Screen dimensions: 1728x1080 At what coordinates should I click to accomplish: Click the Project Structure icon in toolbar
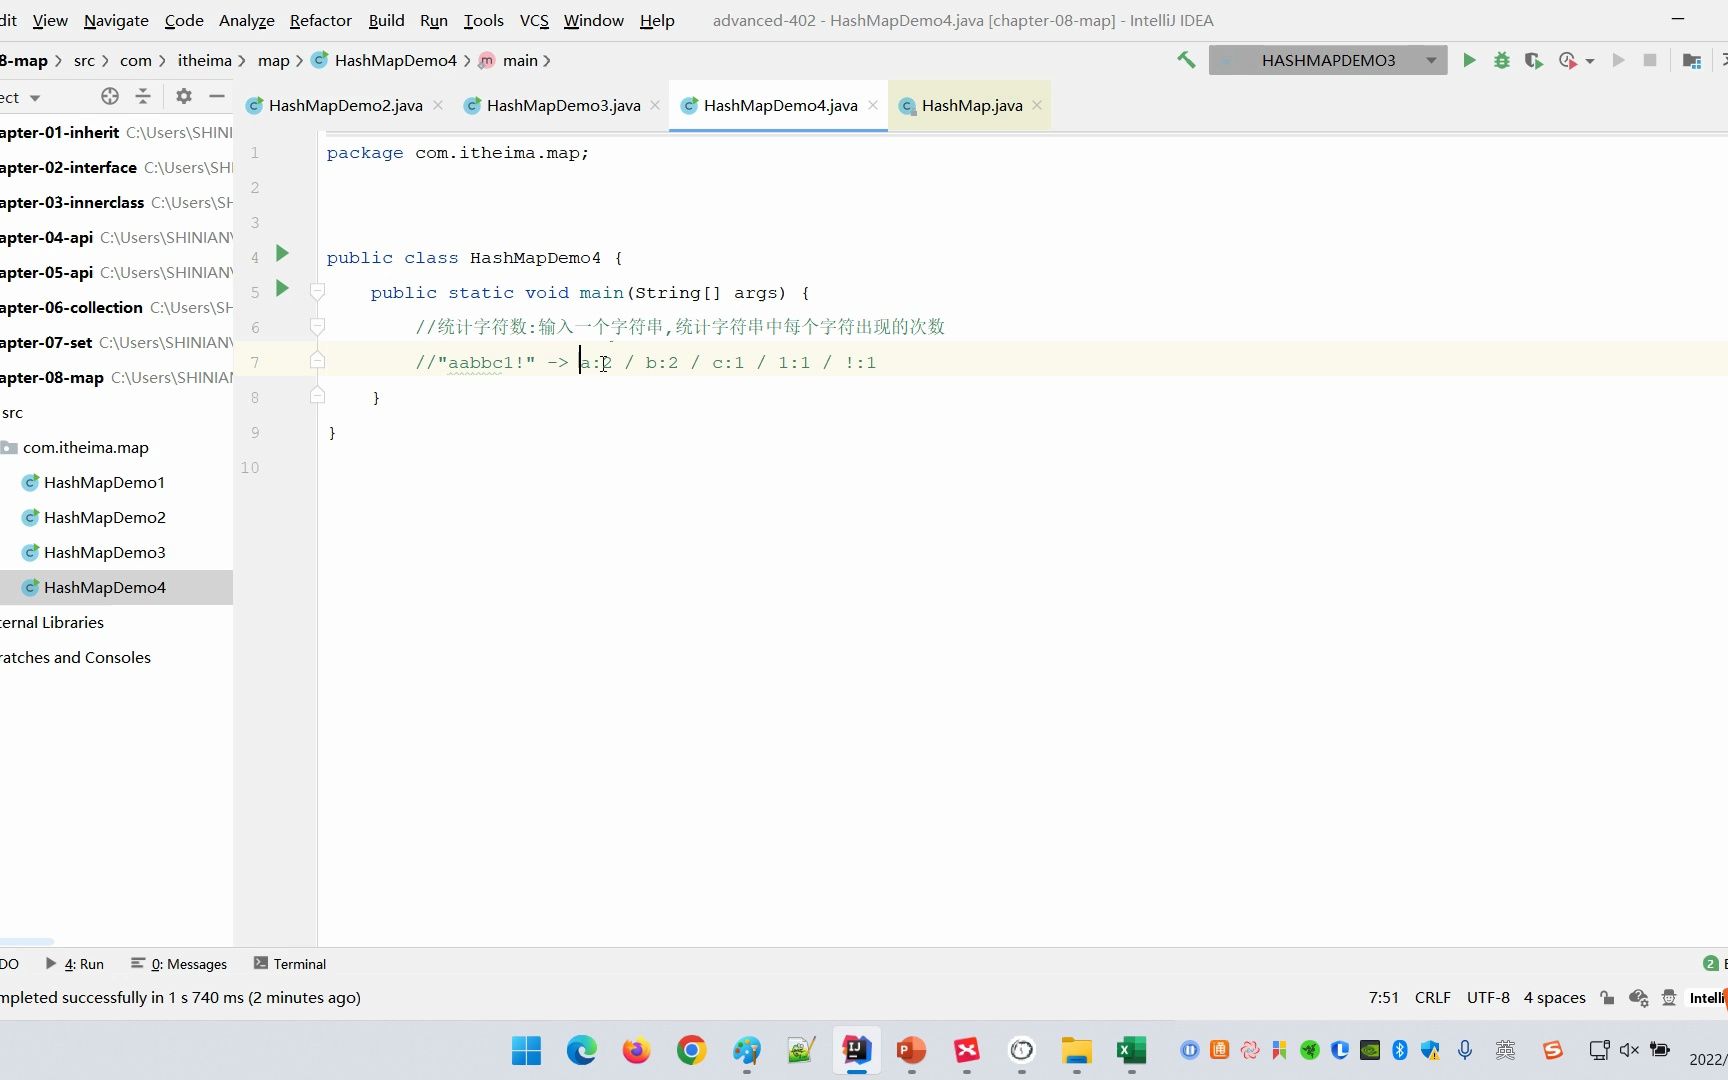point(1692,60)
